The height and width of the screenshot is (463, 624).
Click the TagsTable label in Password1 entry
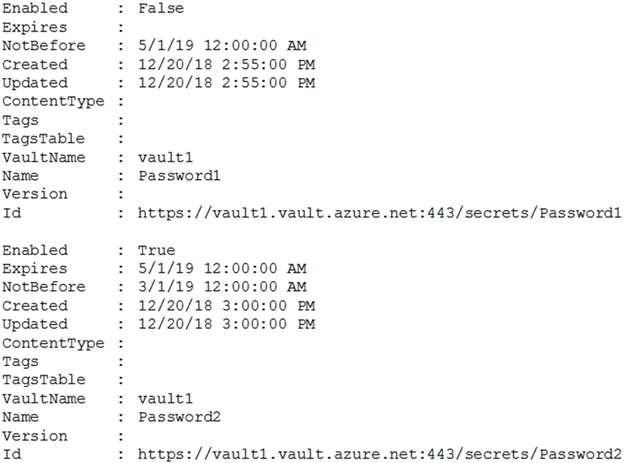click(x=44, y=138)
